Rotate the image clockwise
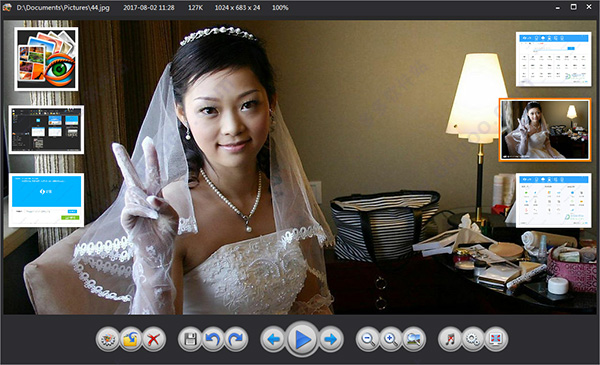The height and width of the screenshot is (365, 600). [x=236, y=339]
